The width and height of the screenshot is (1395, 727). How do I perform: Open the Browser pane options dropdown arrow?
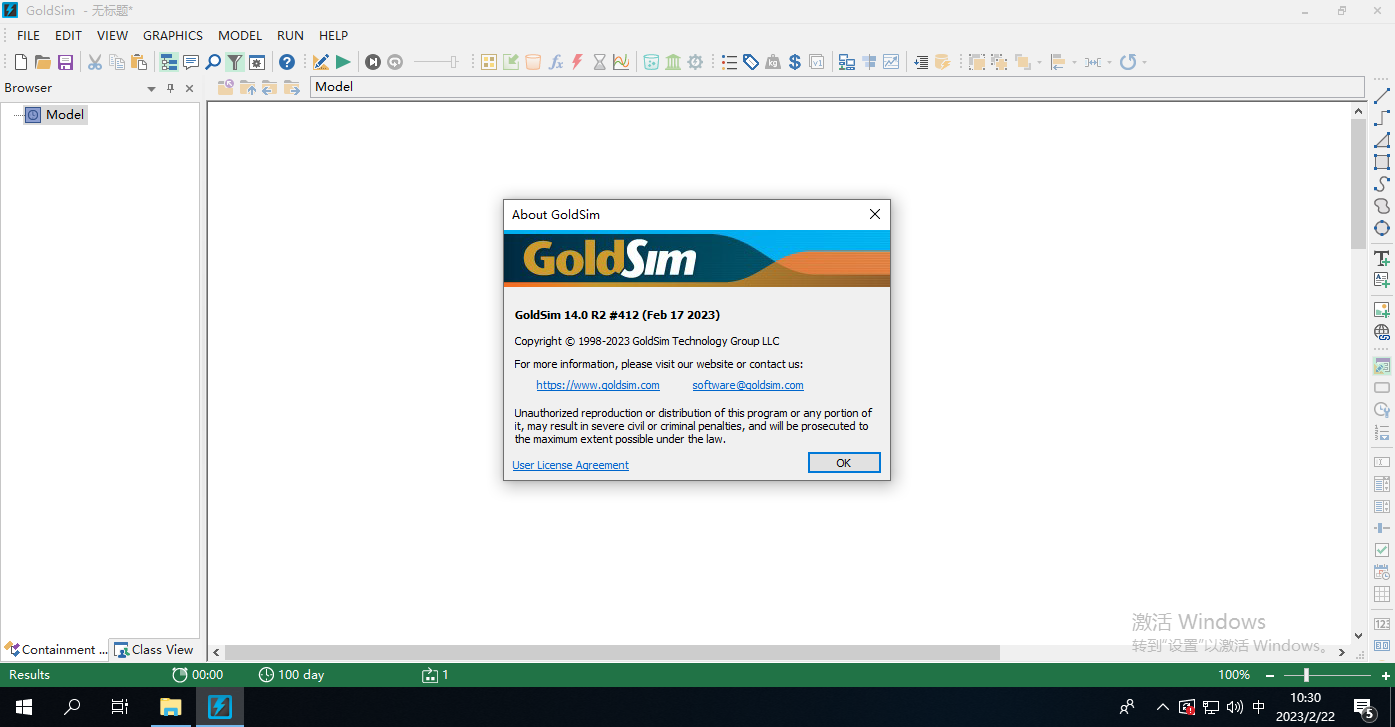click(152, 88)
